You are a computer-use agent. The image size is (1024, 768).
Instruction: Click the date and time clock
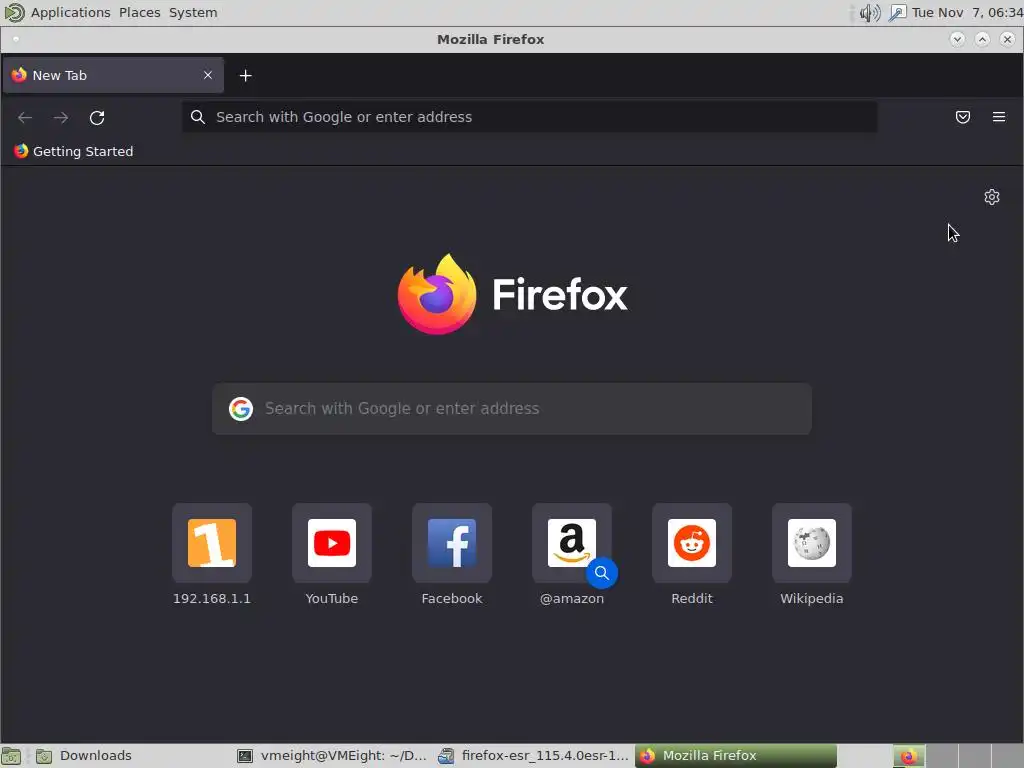pos(967,12)
